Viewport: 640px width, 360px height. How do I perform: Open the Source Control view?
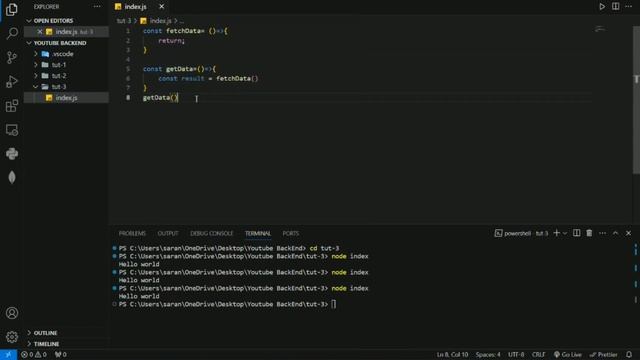point(12,57)
